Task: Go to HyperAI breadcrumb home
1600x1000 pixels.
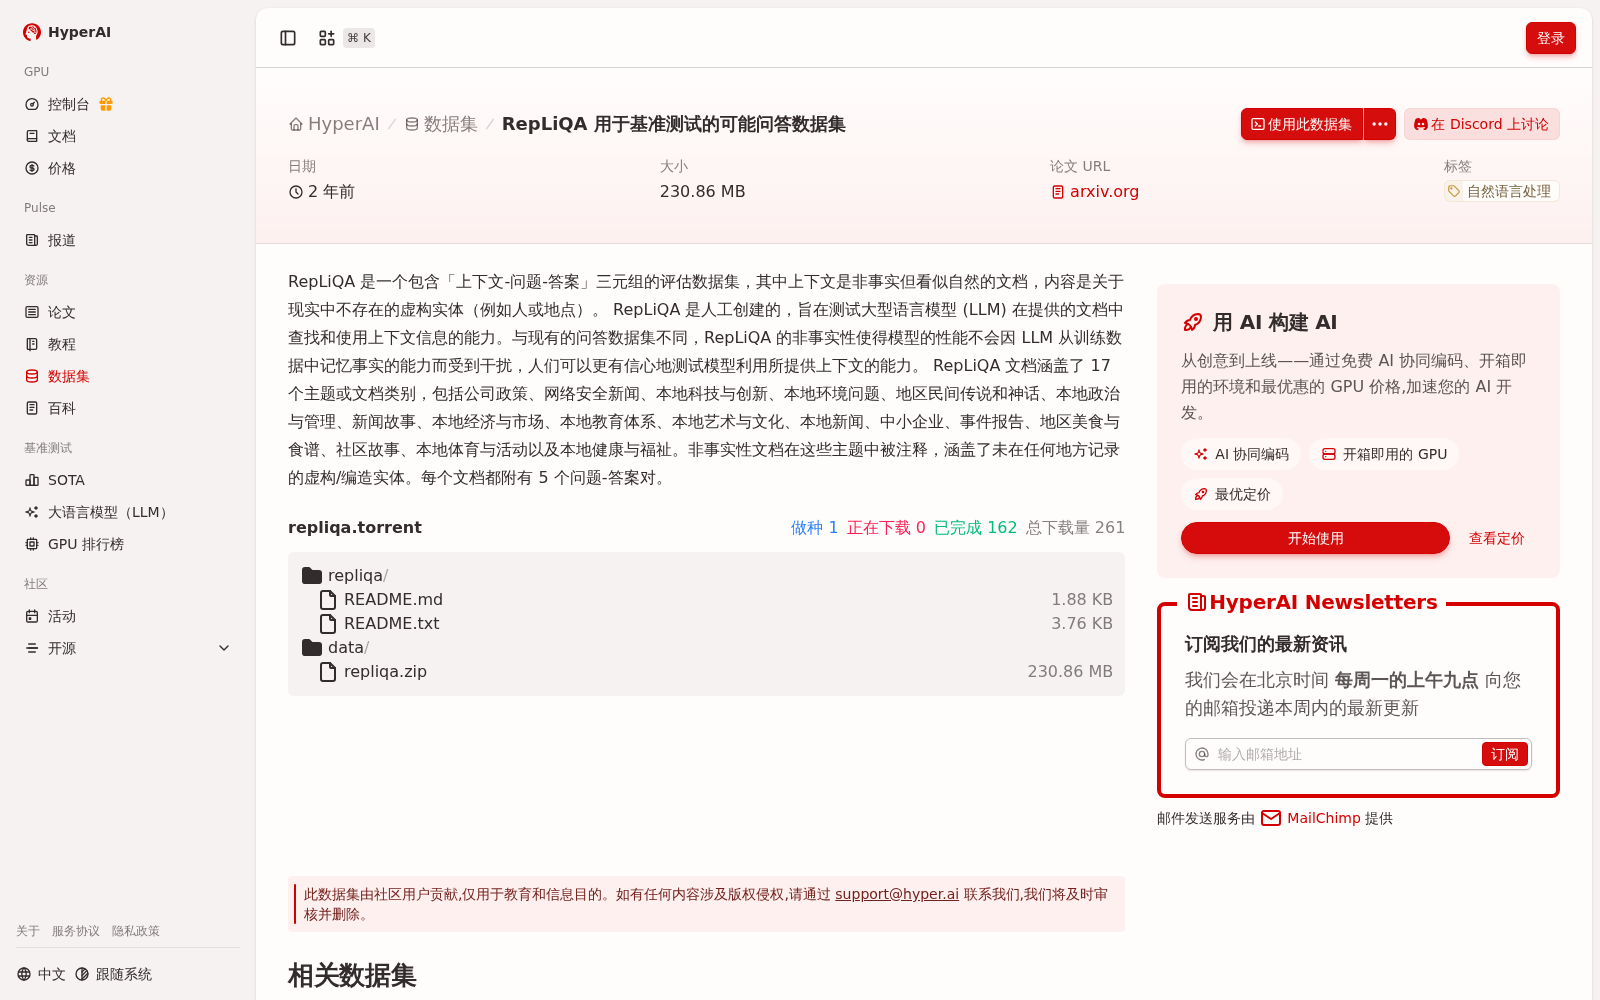Action: click(x=334, y=124)
